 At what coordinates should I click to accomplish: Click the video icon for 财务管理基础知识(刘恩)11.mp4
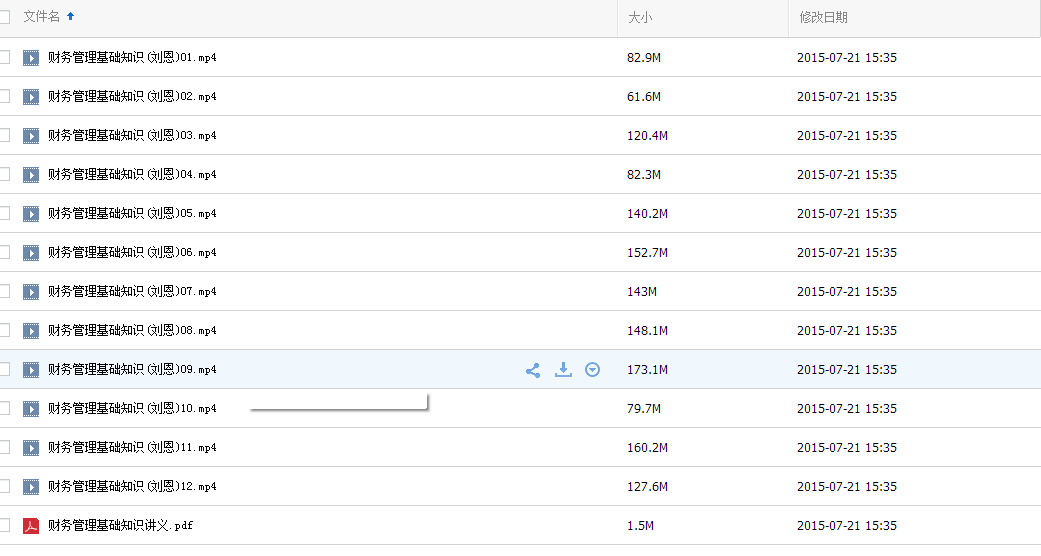point(31,448)
